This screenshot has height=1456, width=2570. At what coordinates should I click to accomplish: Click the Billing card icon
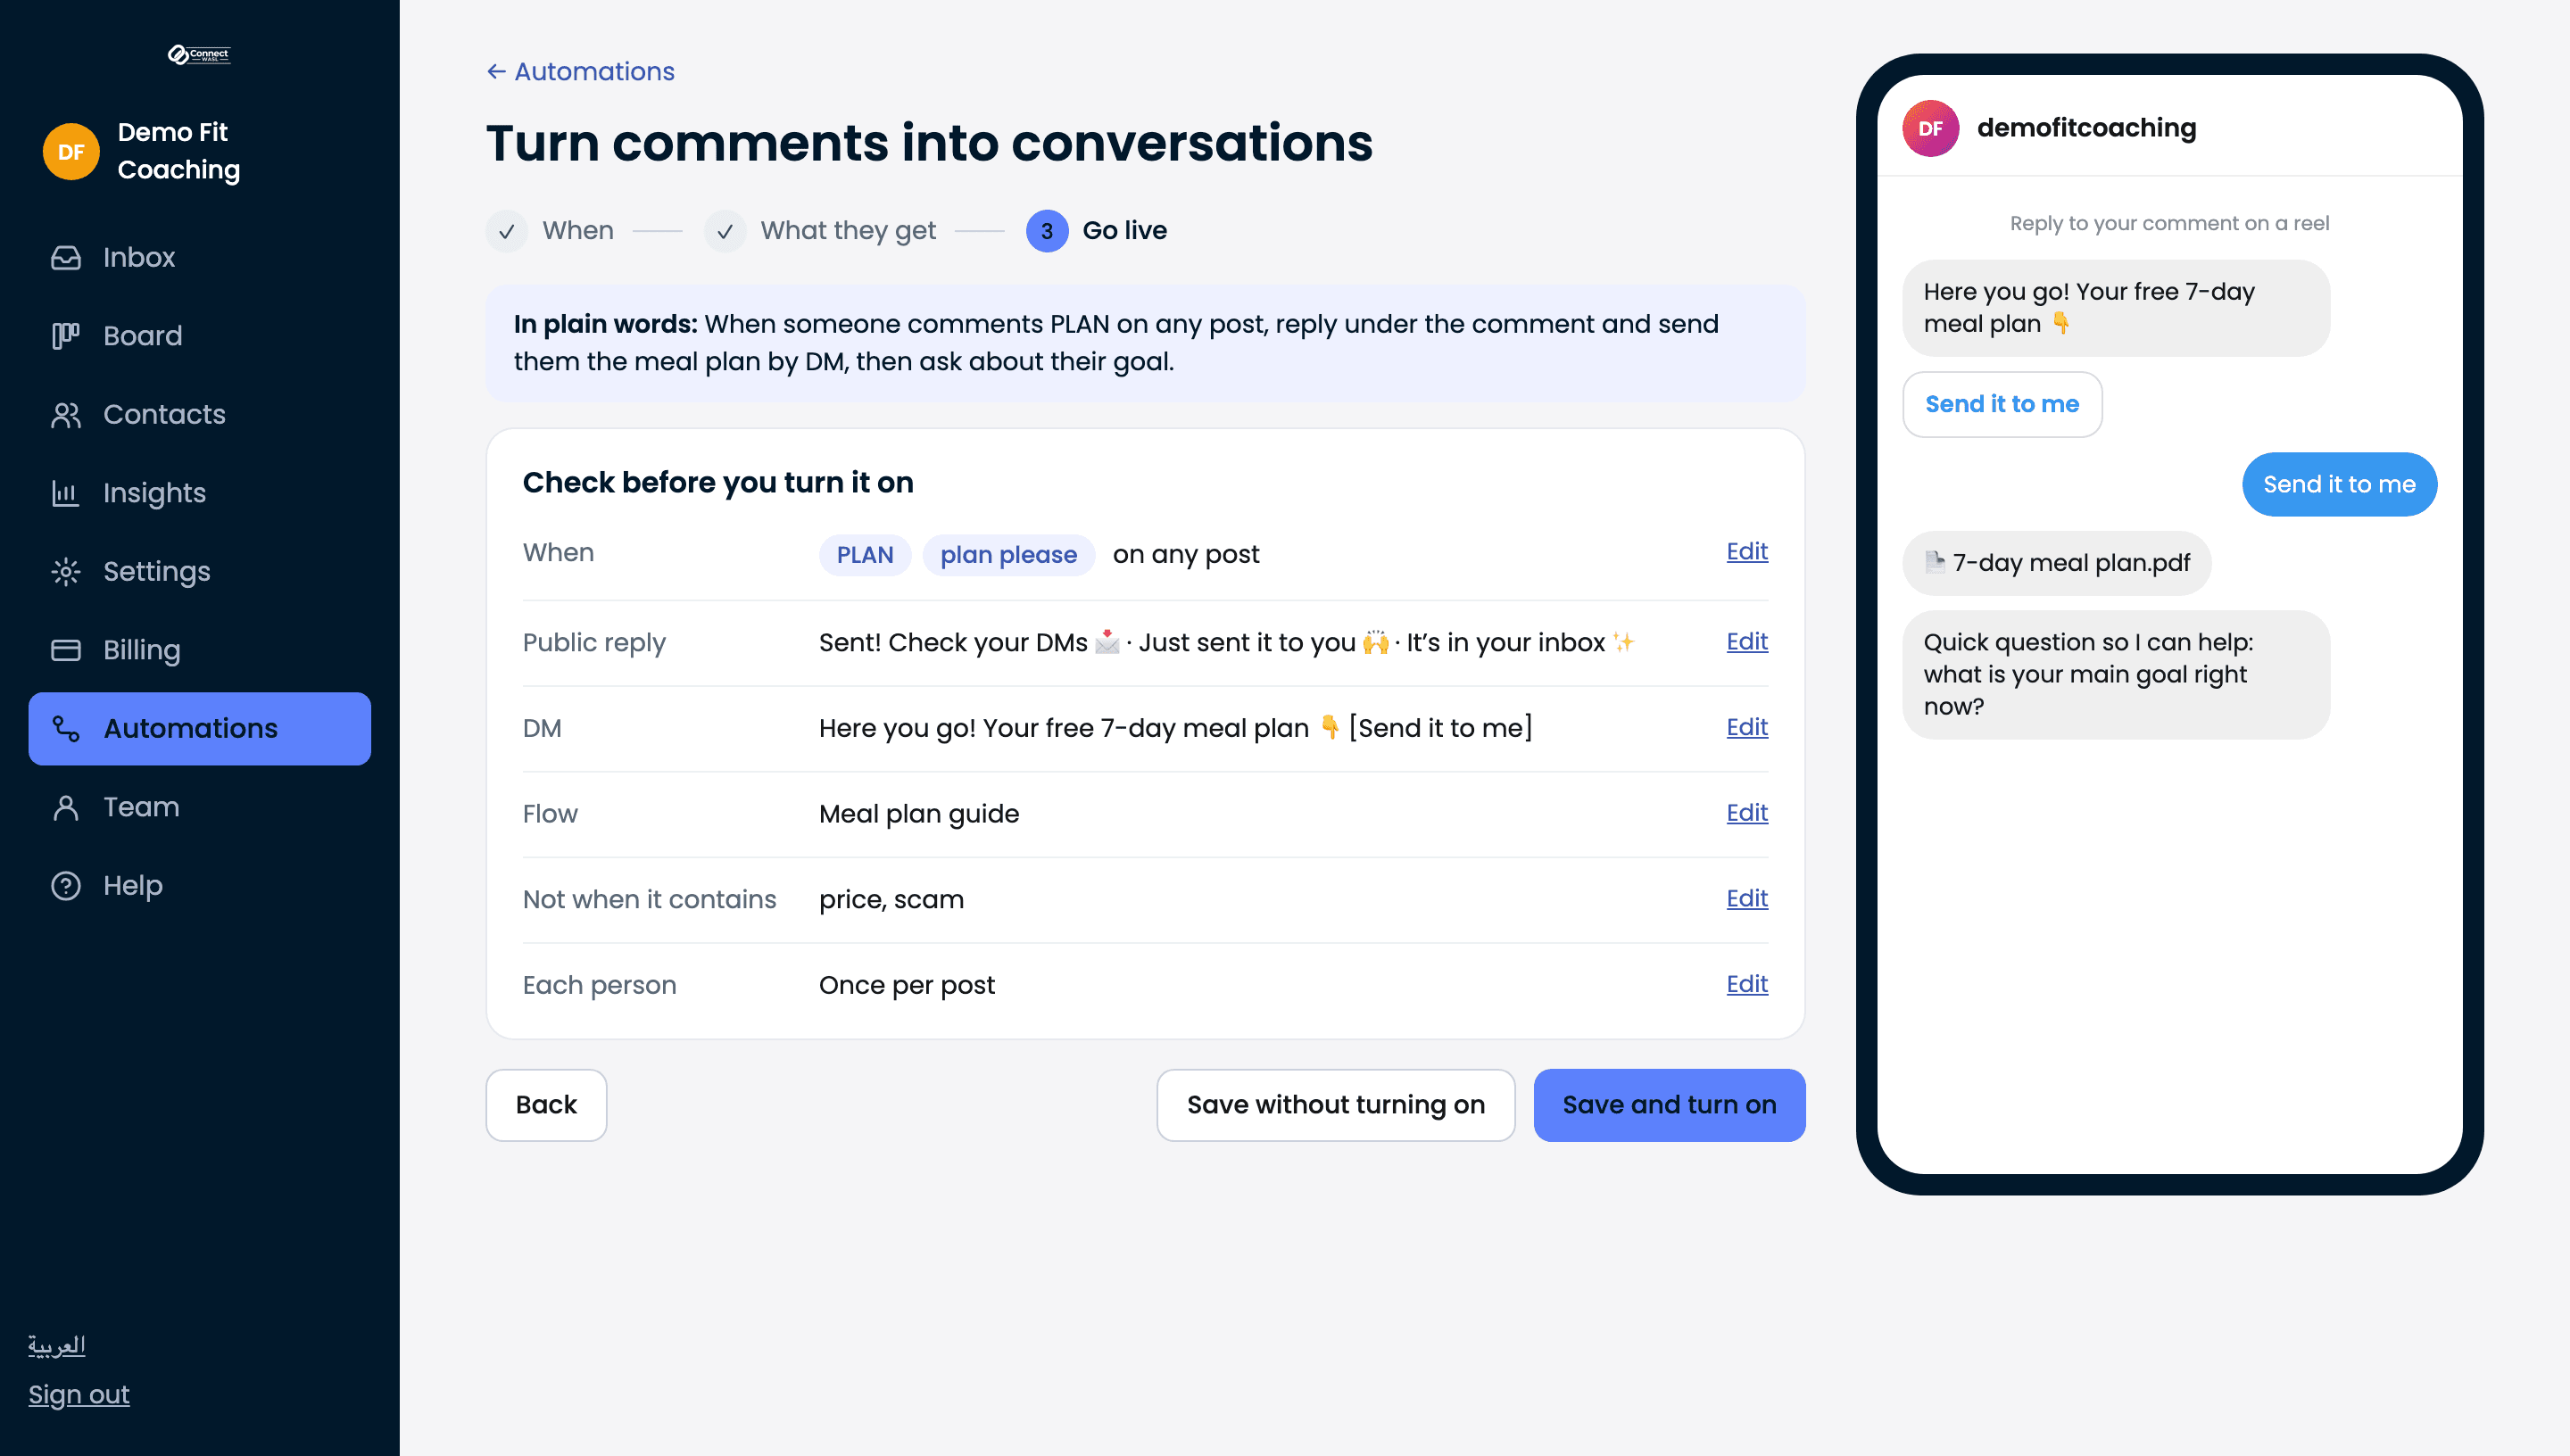pos(66,650)
